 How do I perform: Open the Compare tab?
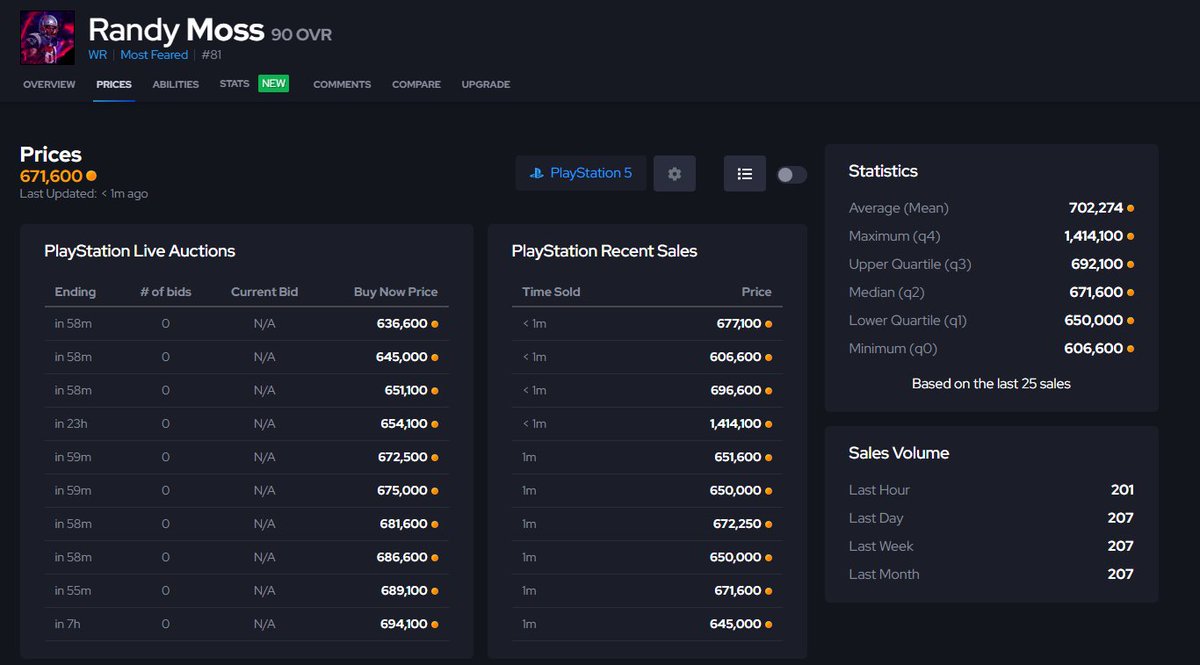[x=416, y=85]
